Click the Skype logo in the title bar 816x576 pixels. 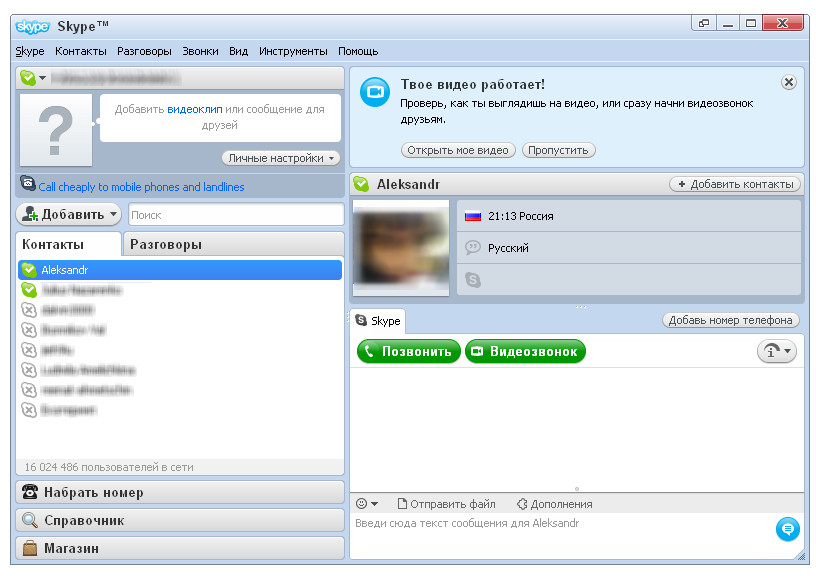tap(32, 26)
